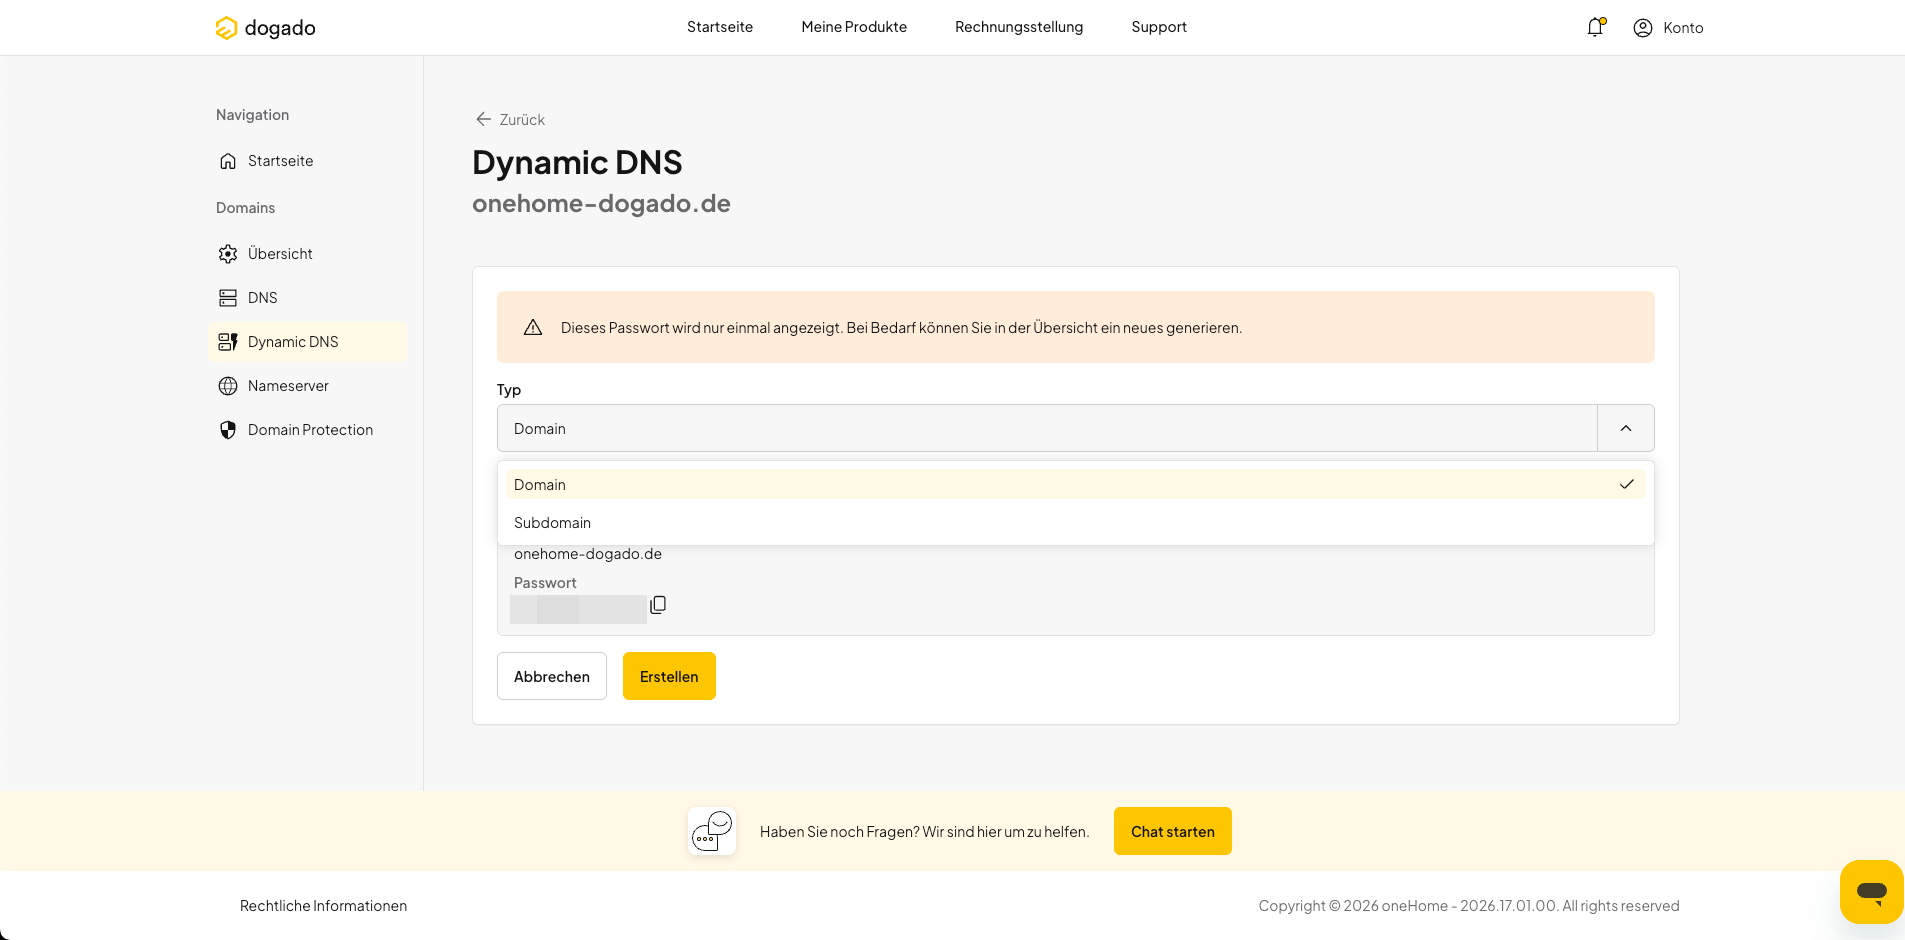
Task: Open Meine Produkte in the top navigation
Action: (x=854, y=27)
